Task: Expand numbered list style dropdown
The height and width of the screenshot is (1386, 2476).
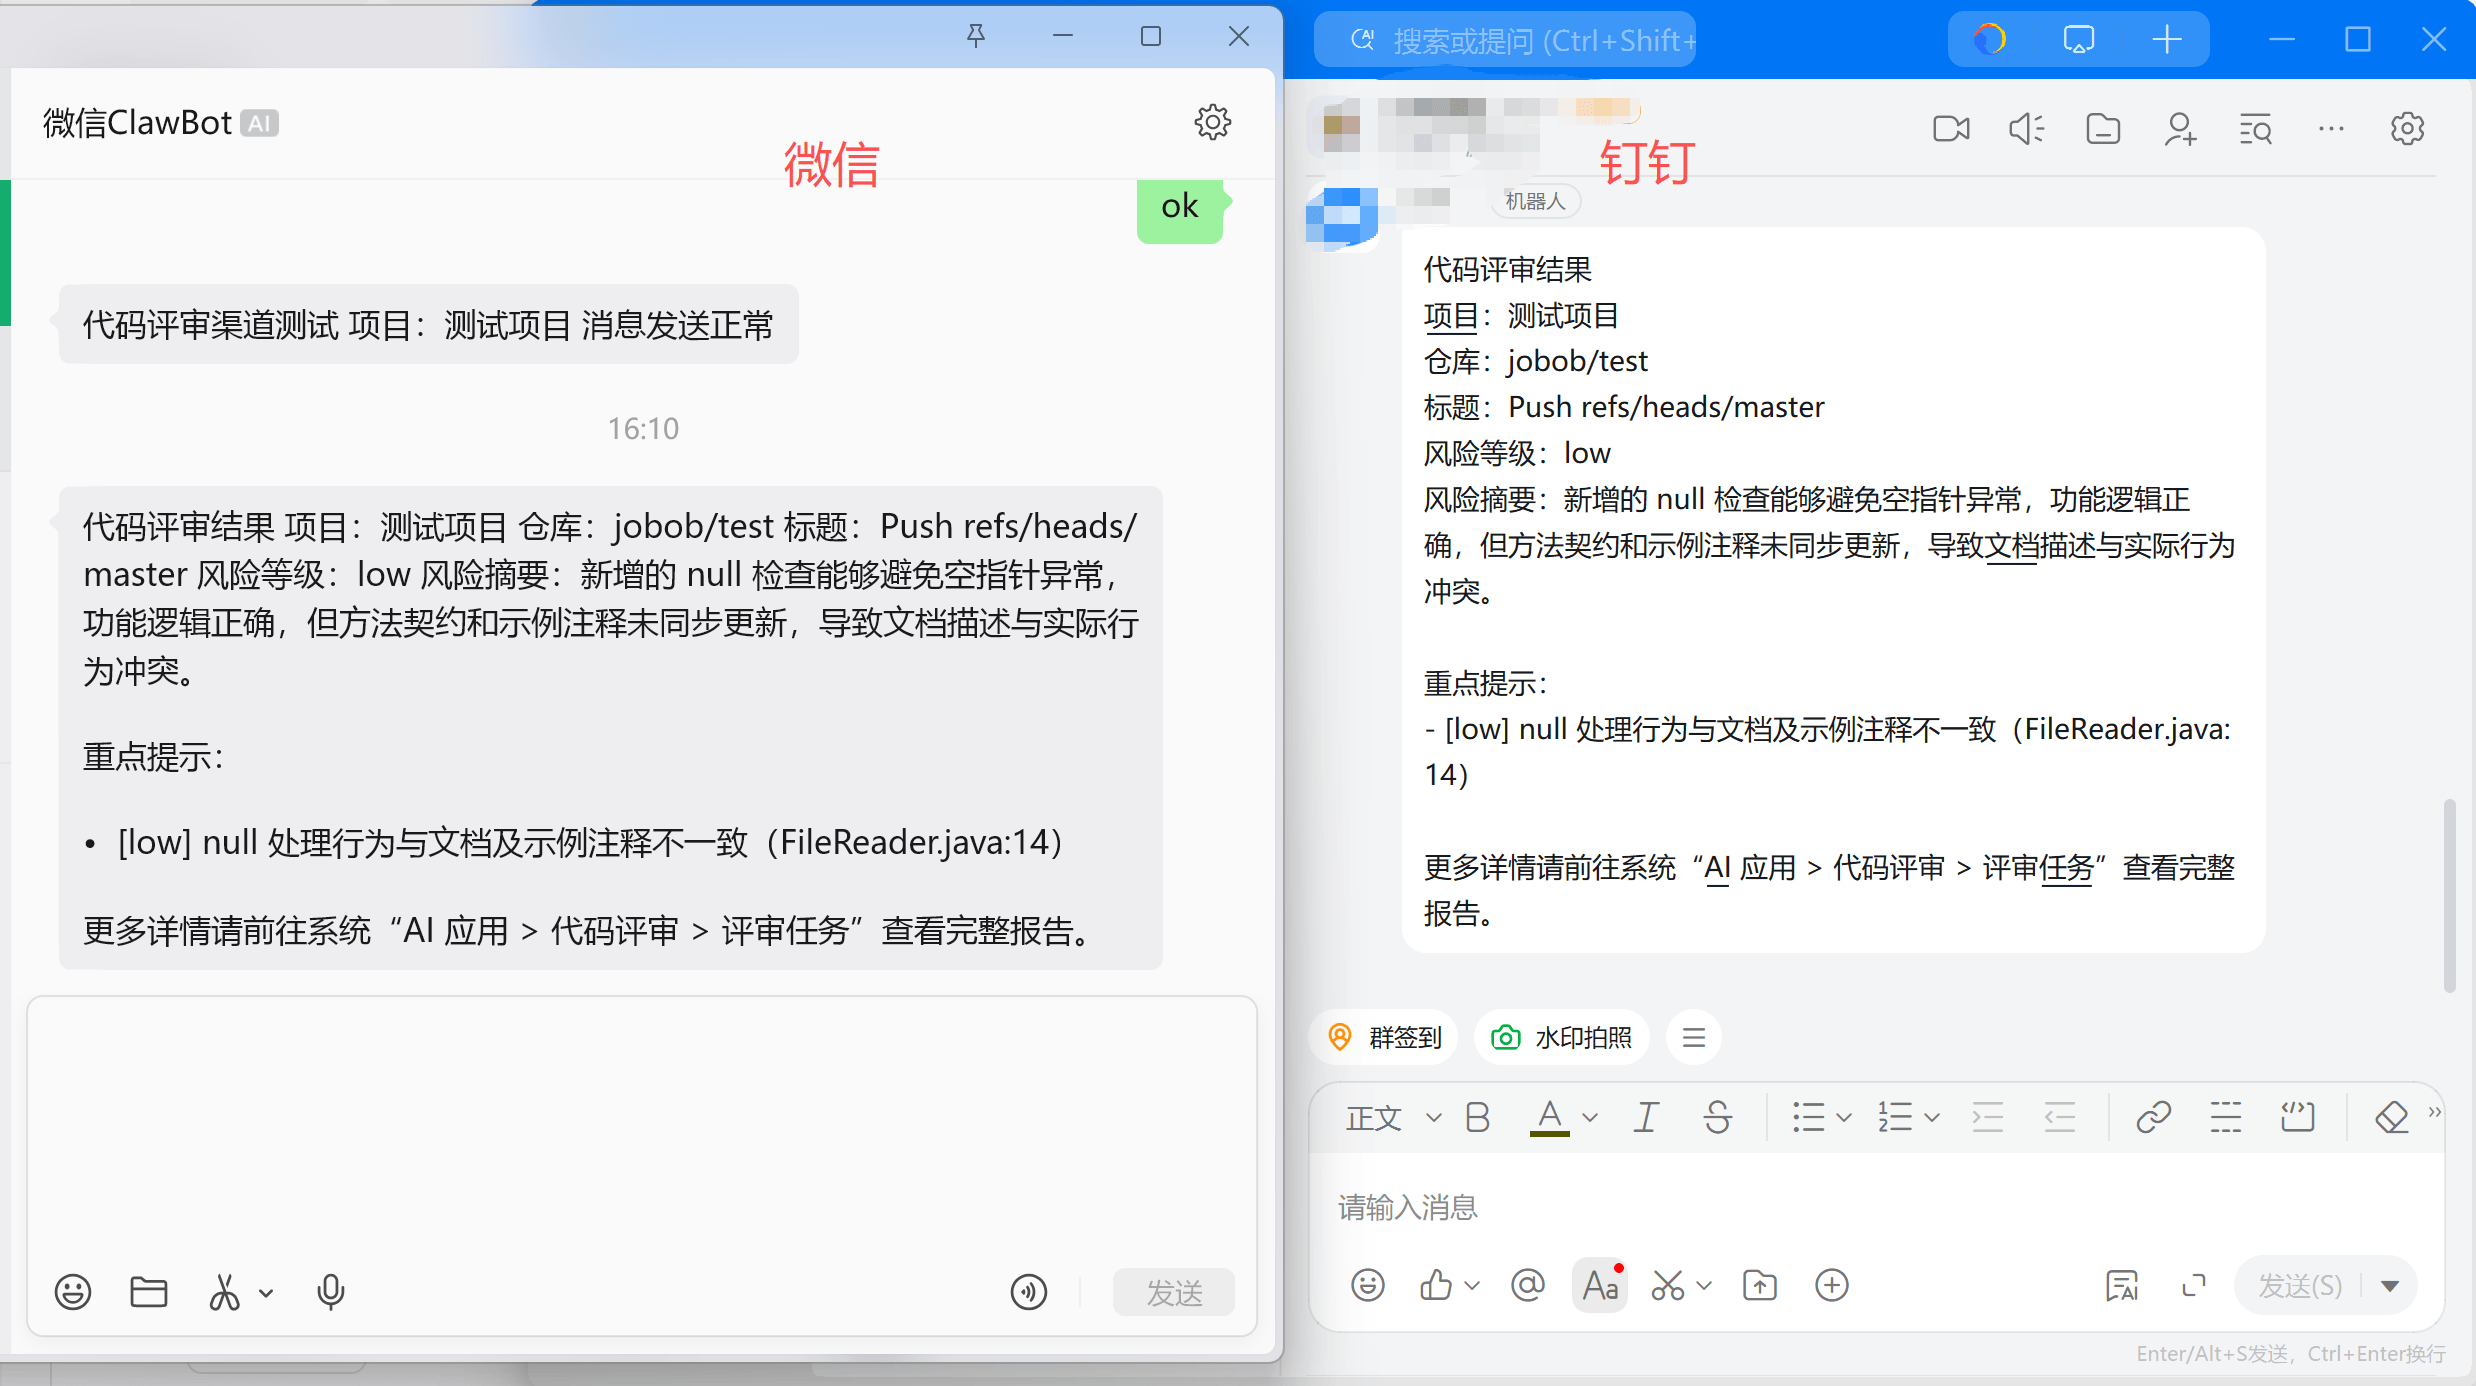Action: pyautogui.click(x=1932, y=1118)
